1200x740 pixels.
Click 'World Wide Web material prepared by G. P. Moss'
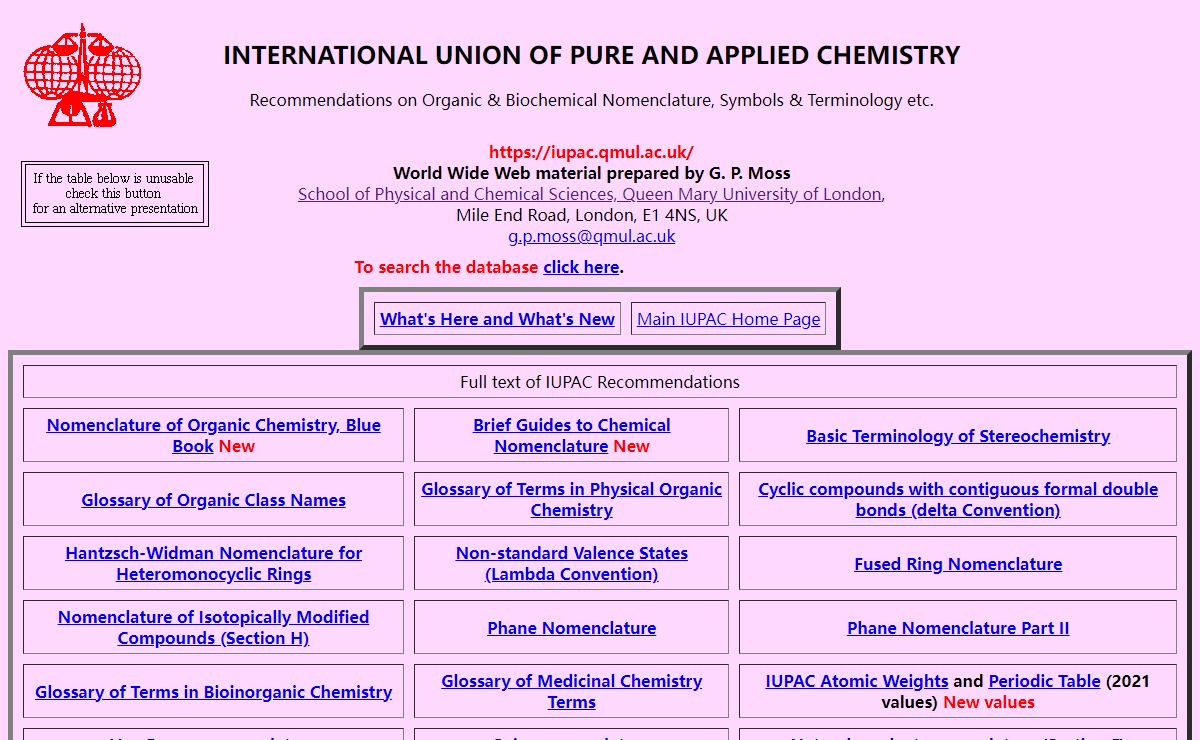pyautogui.click(x=591, y=173)
